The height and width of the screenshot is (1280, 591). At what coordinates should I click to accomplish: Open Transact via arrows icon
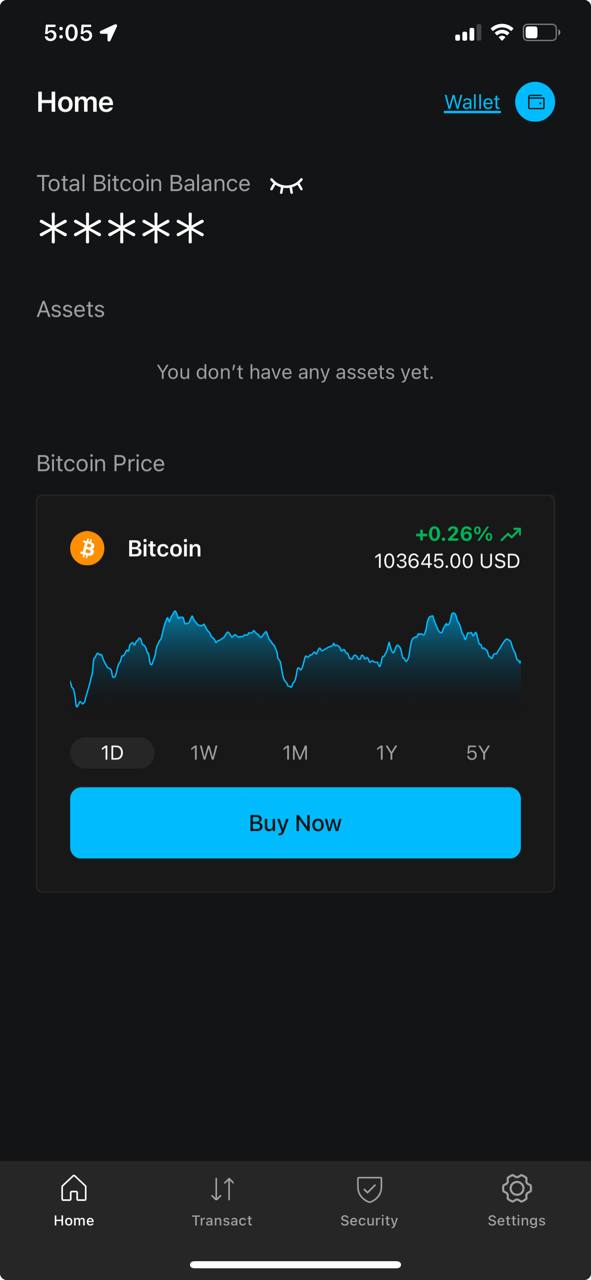click(222, 1188)
